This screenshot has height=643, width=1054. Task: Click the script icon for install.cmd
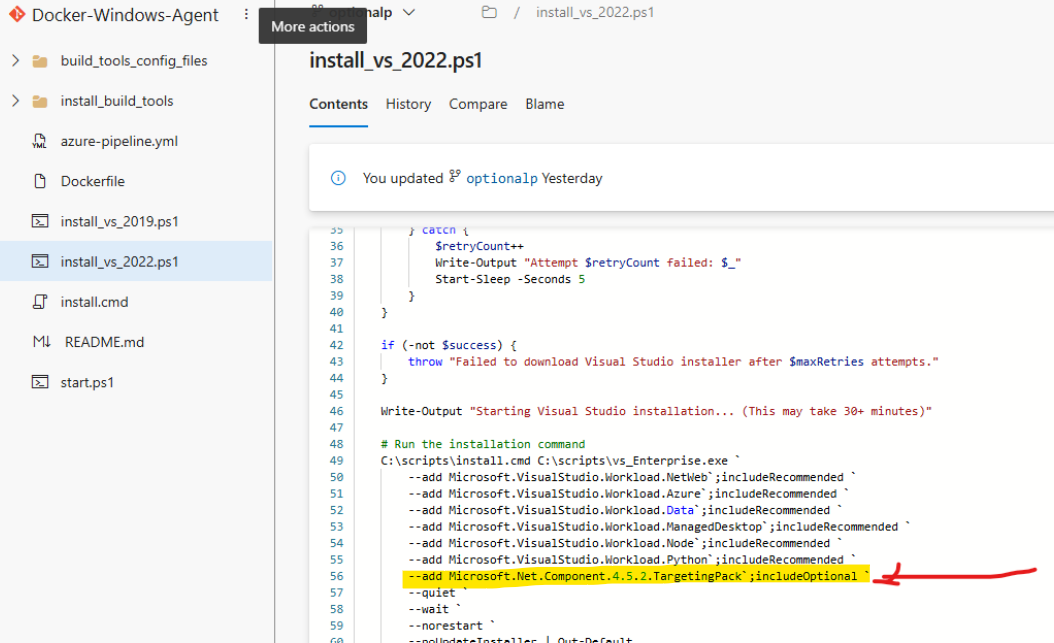pos(40,302)
